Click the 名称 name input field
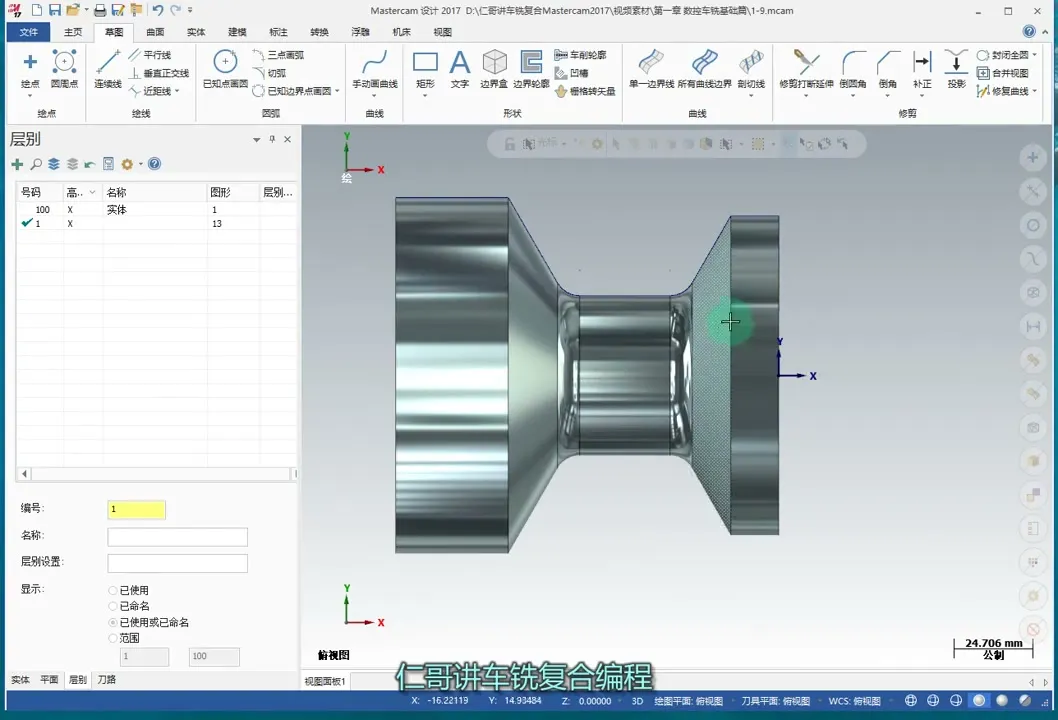The width and height of the screenshot is (1058, 720). [177, 537]
